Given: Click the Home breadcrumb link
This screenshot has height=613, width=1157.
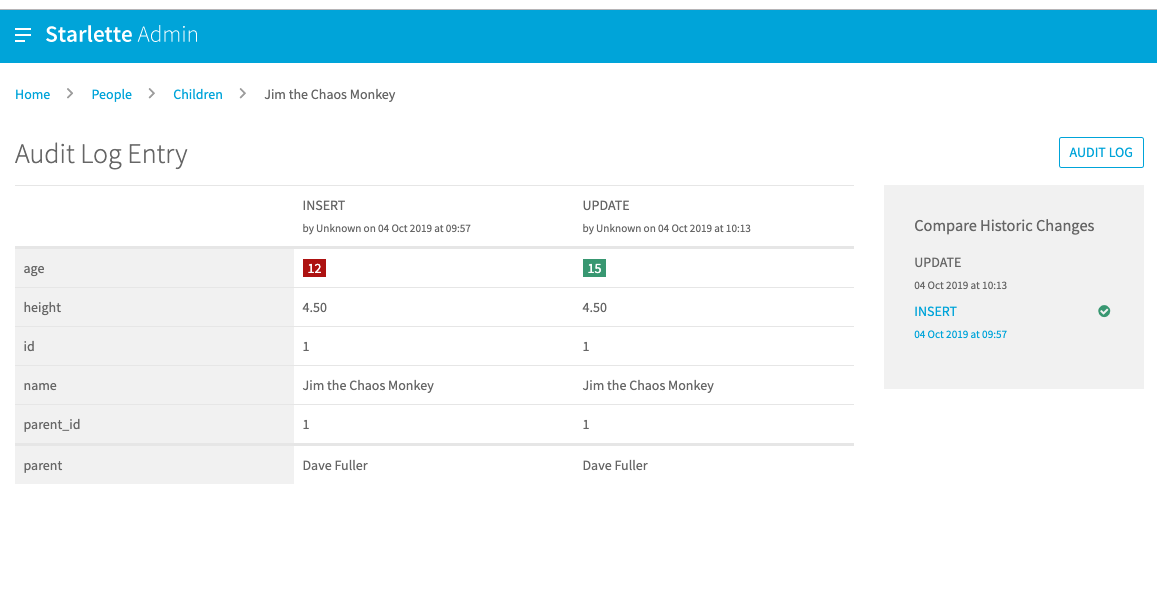Looking at the screenshot, I should tap(32, 93).
